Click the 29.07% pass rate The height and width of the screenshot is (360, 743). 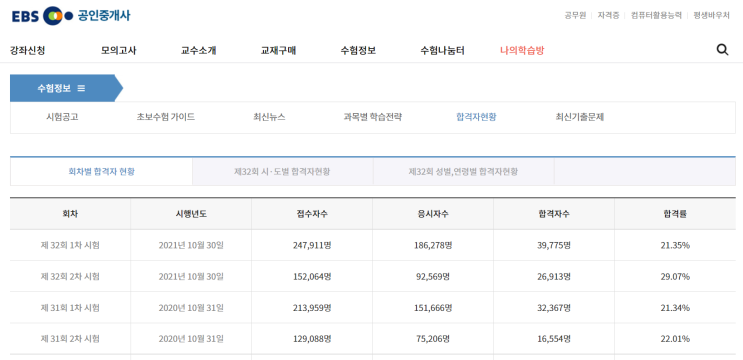tap(675, 277)
